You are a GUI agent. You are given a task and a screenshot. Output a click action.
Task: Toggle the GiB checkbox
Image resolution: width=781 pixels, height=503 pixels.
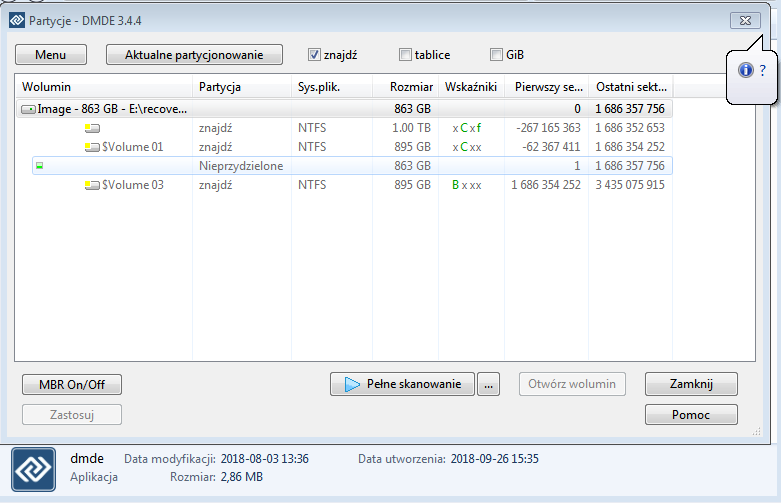tap(496, 55)
